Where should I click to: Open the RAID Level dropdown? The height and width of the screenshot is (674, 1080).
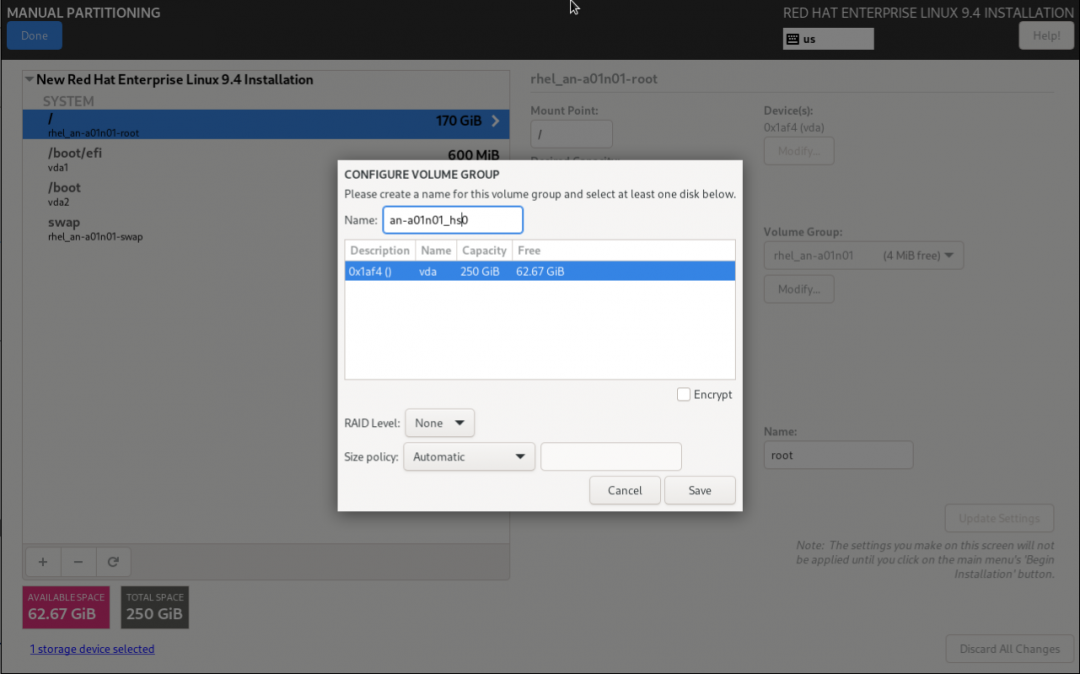tap(440, 423)
